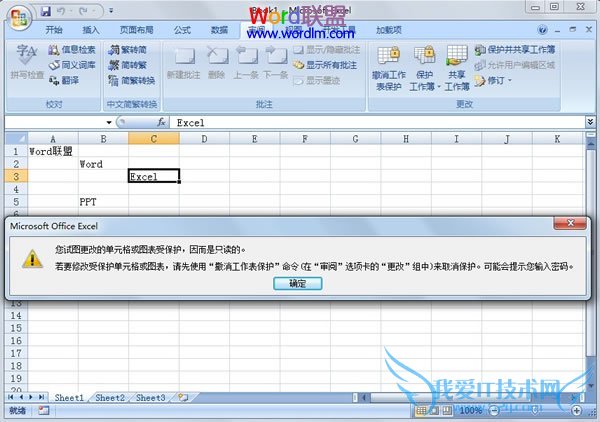Open the Customize Quick Access Toolbar arrow
The height and width of the screenshot is (422, 600).
coord(111,11)
